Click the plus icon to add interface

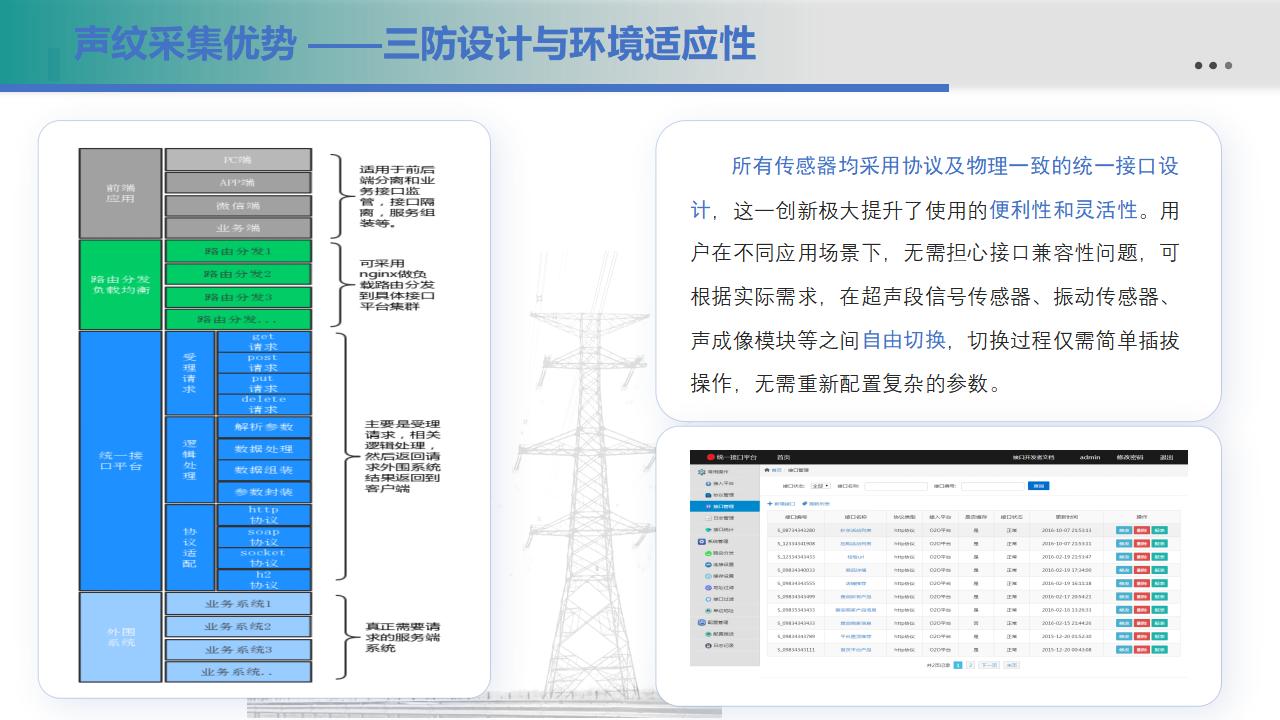tap(770, 503)
